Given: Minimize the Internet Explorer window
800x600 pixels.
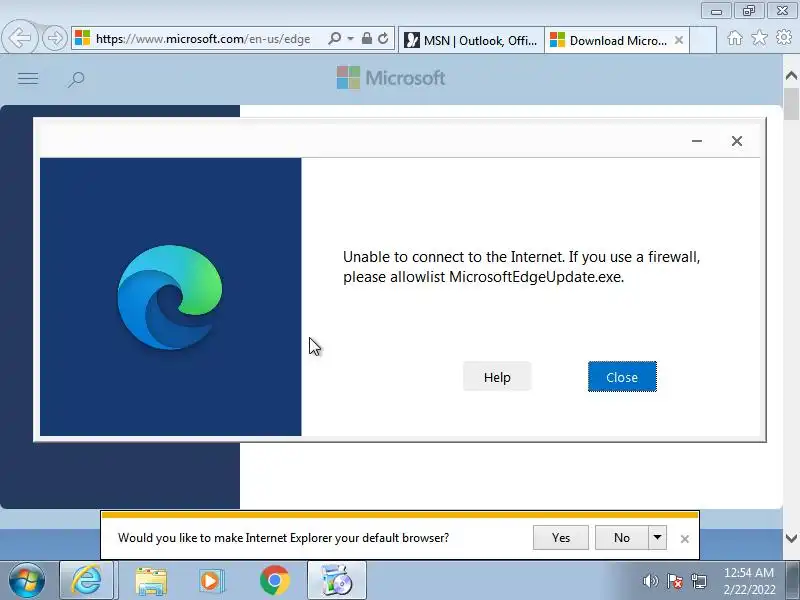Looking at the screenshot, I should point(716,11).
